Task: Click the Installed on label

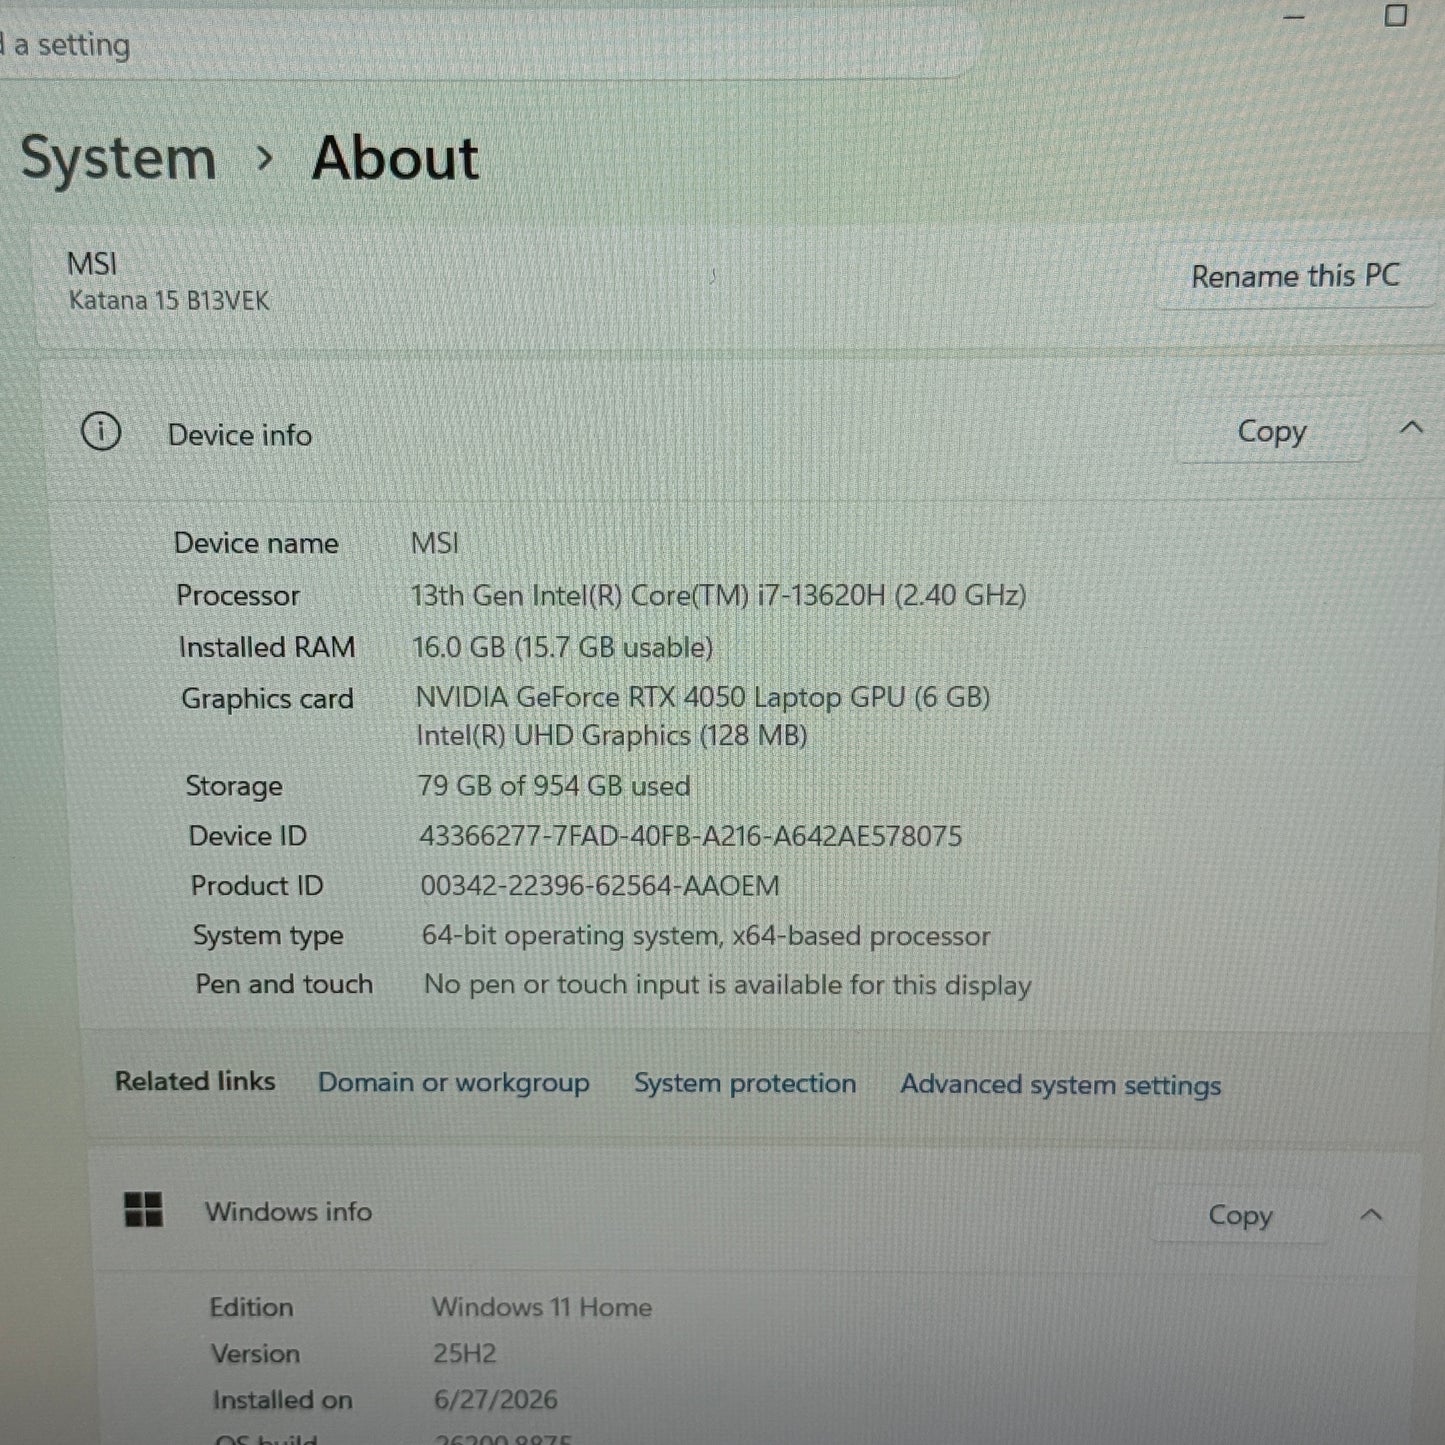Action: pyautogui.click(x=282, y=1400)
